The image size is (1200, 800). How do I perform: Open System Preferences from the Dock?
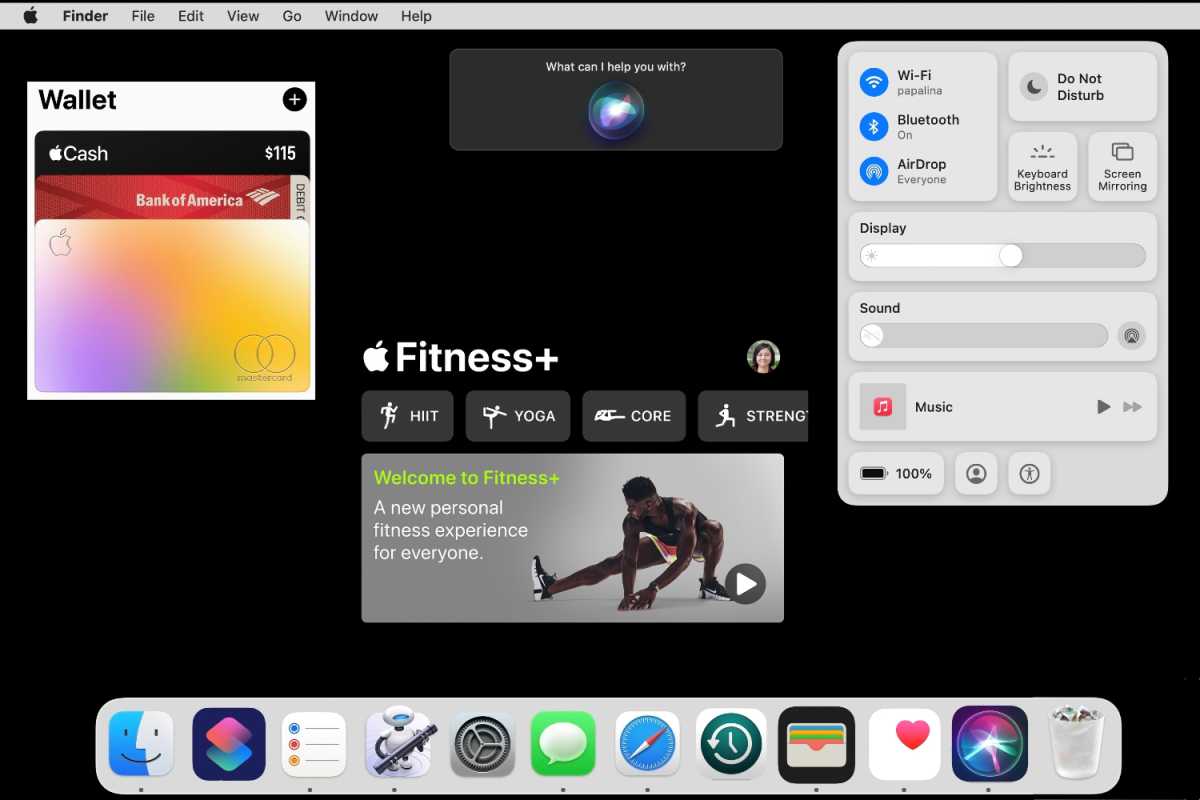point(483,744)
